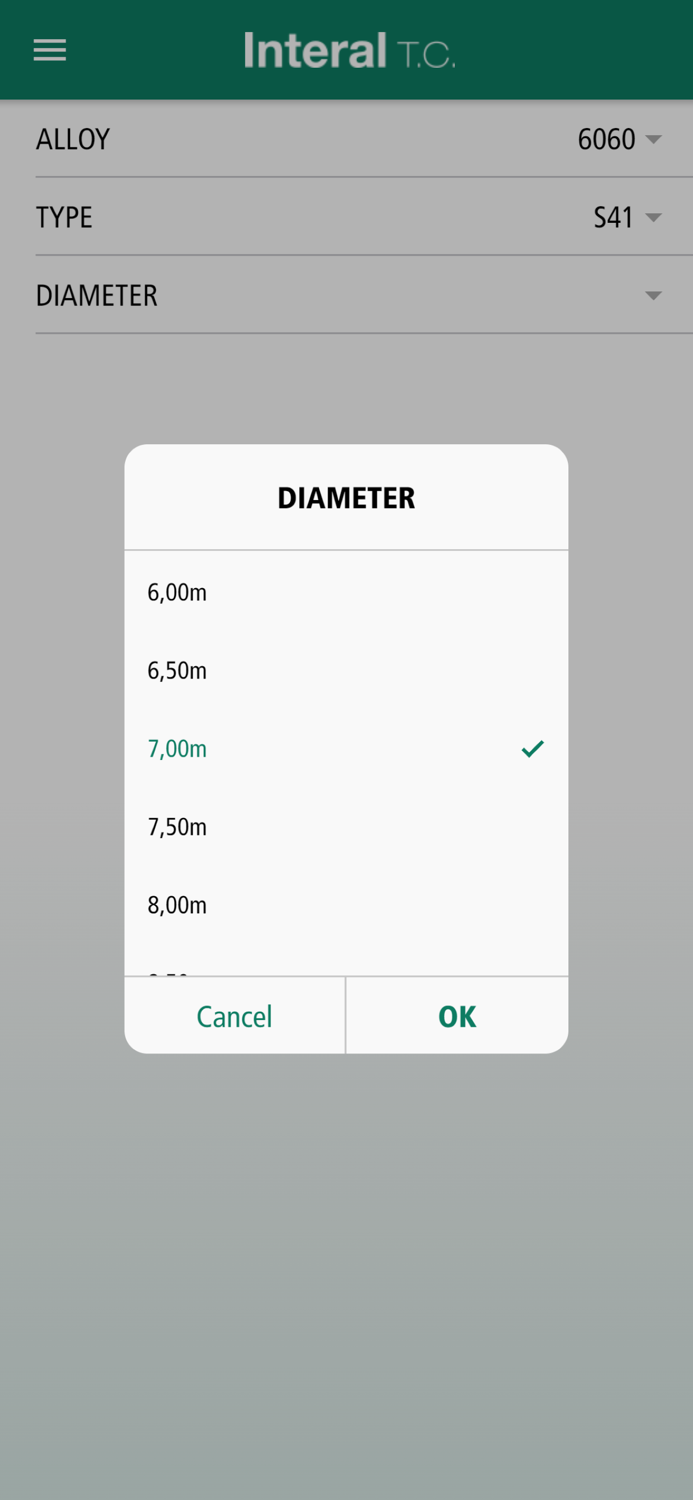
Task: Tap the ALLOY field label
Action: coord(73,139)
